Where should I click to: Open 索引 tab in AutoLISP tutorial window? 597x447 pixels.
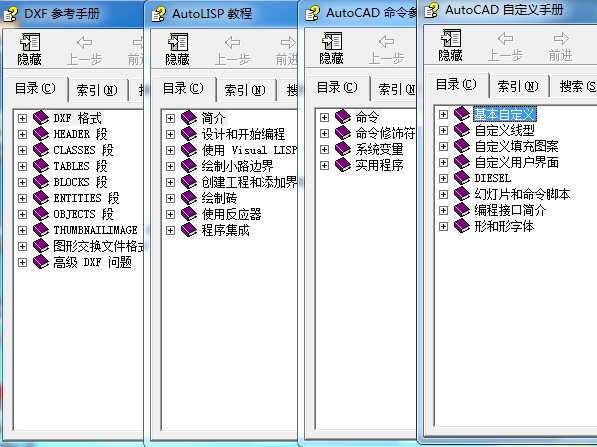click(245, 90)
